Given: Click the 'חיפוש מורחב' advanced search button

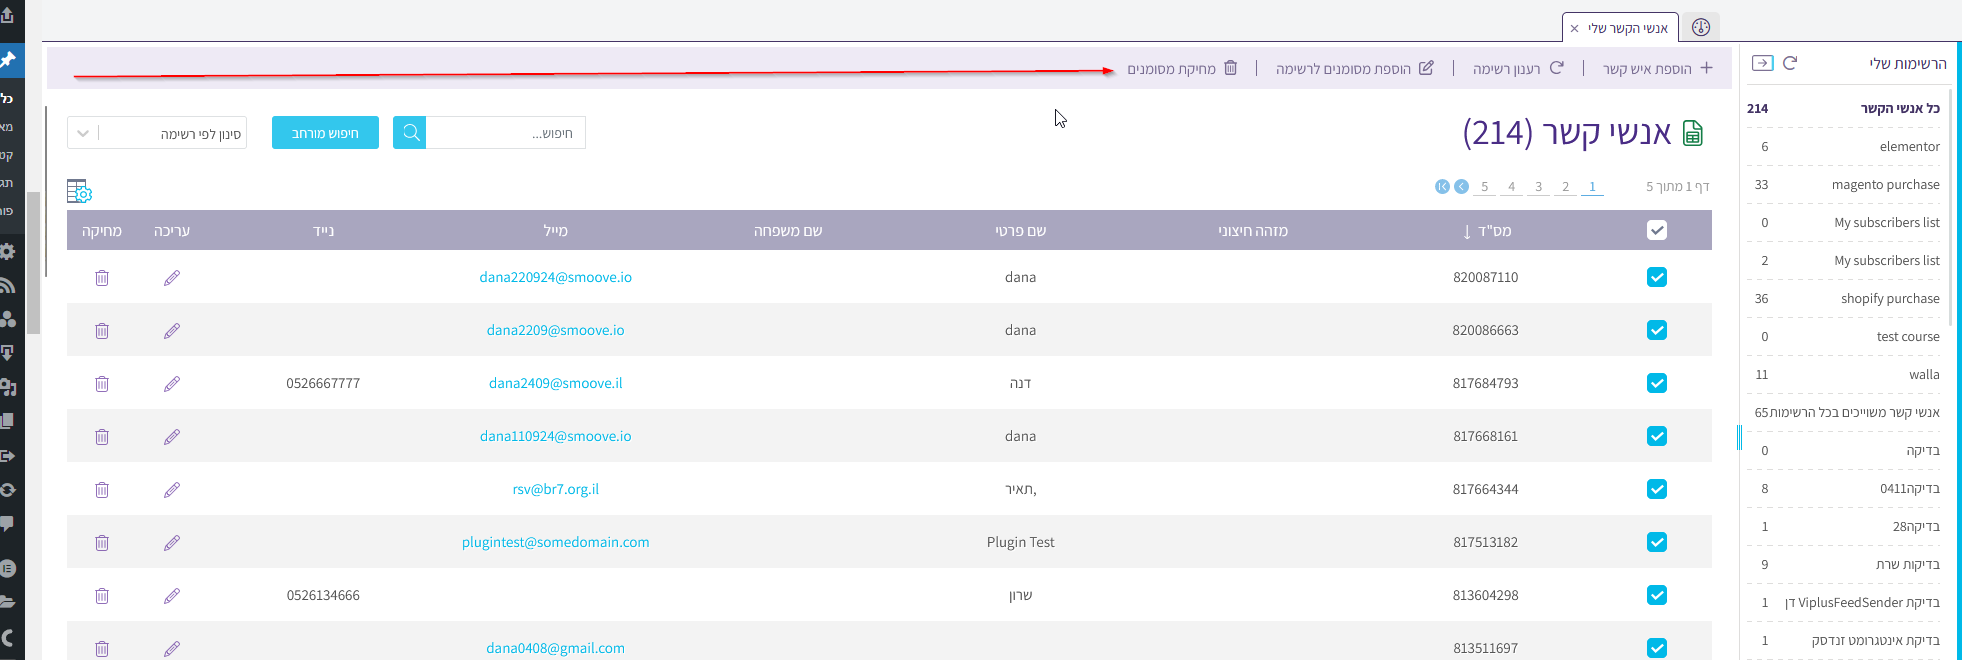Looking at the screenshot, I should coord(325,133).
